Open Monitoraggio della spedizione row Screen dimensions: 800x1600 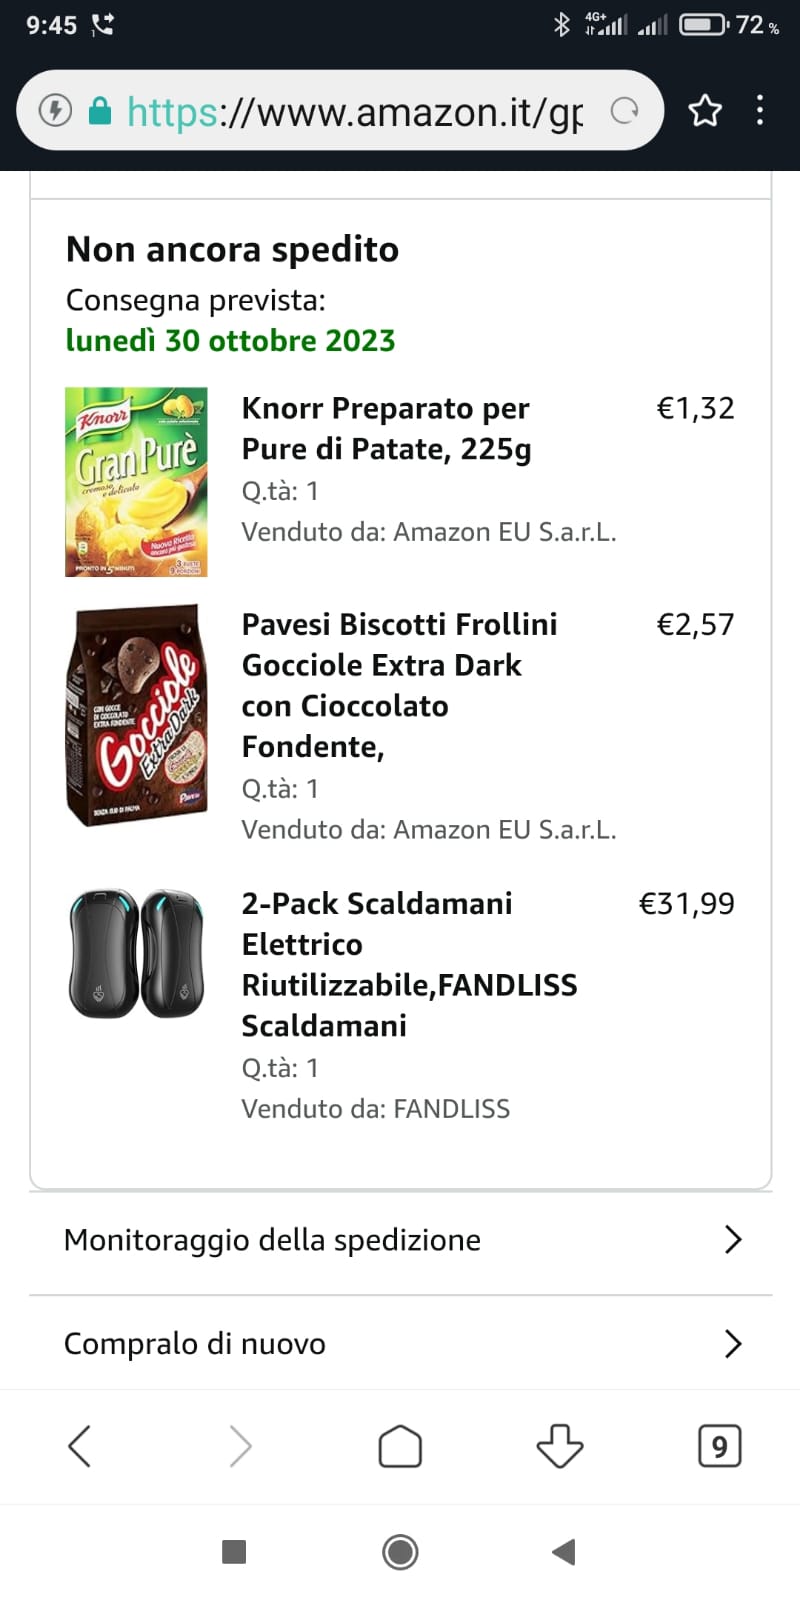(272, 1240)
